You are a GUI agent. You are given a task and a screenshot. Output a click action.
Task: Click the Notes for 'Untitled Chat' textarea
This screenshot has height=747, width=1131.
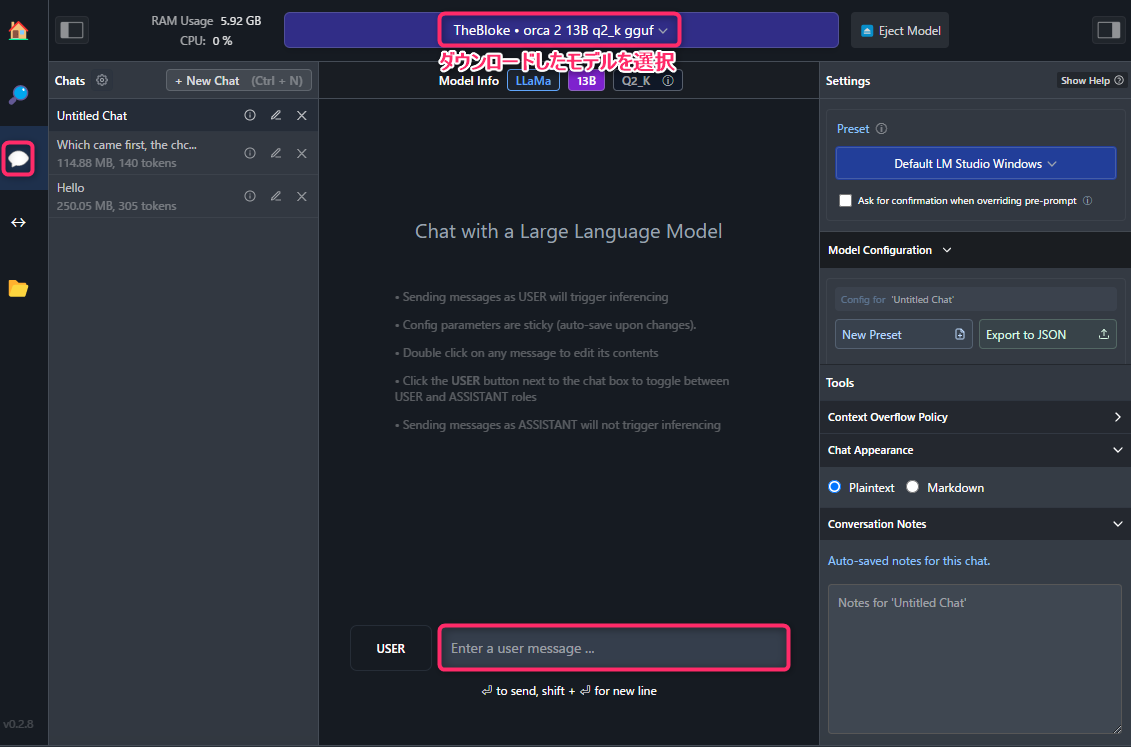point(974,659)
